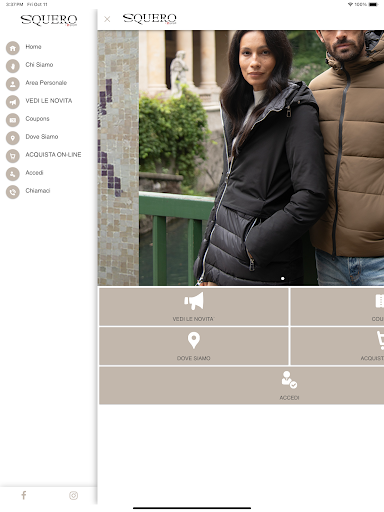
Task: Tap the megaphone icon beside VEDI LE NOVITA
Action: pyautogui.click(x=13, y=102)
